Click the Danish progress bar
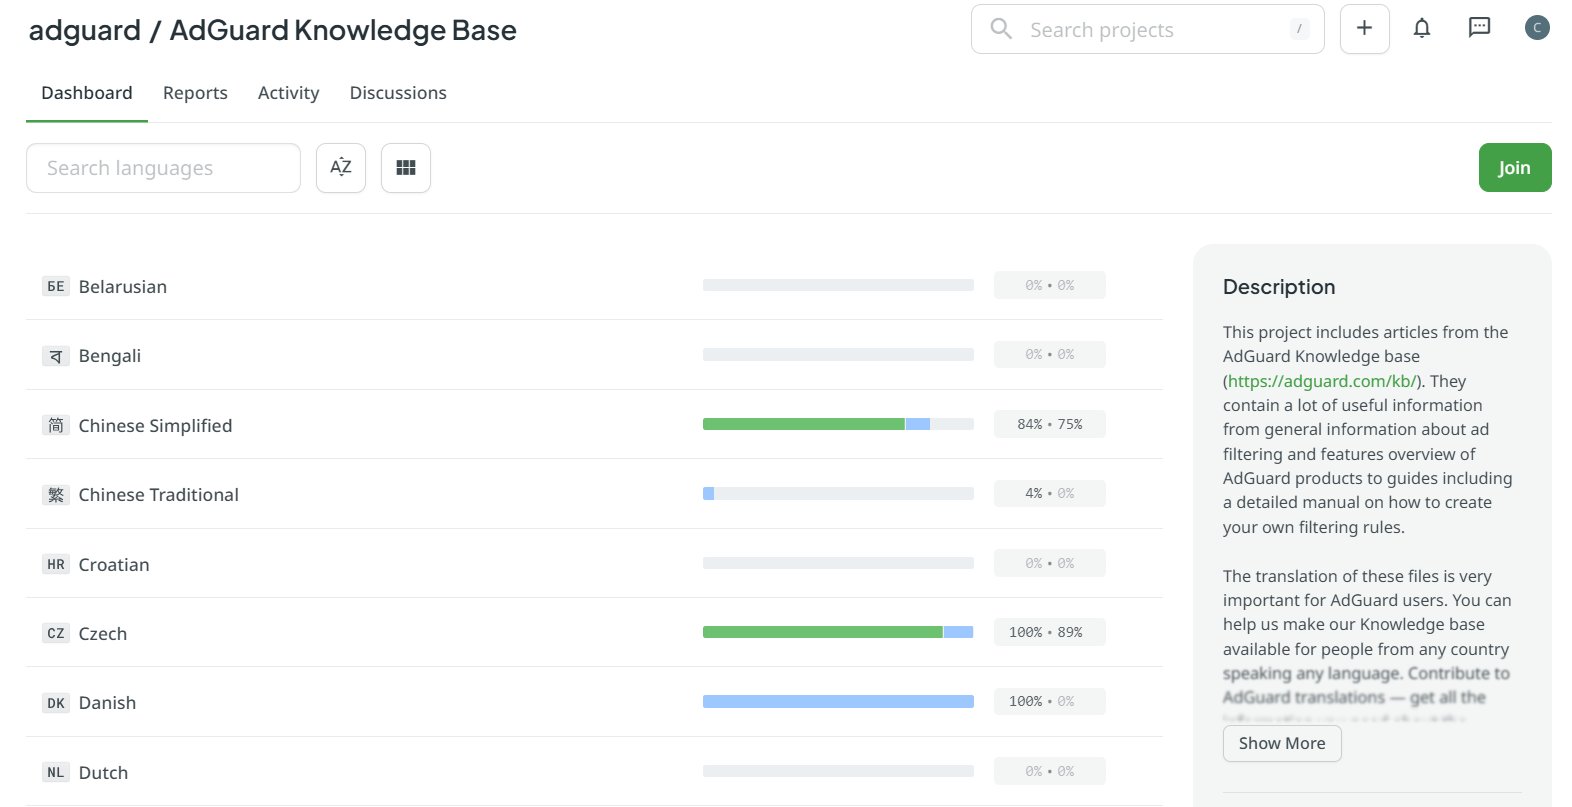The height and width of the screenshot is (807, 1572). 838,702
